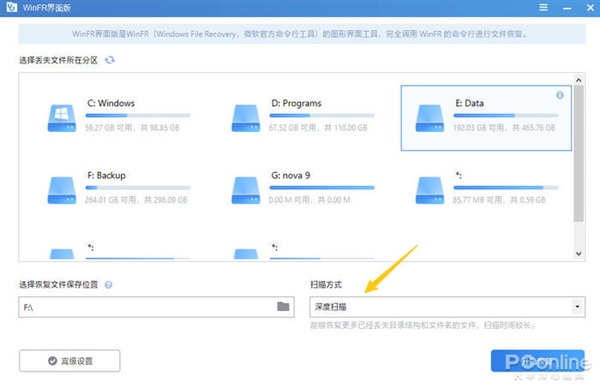Close the WinFR window

pos(590,8)
